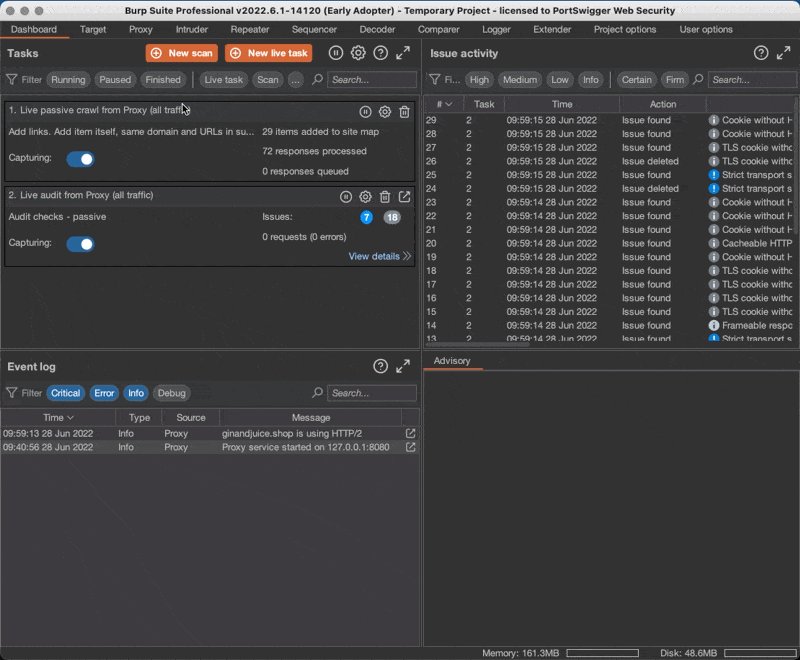Filter issues by Medium severity
The image size is (800, 660).
[519, 80]
